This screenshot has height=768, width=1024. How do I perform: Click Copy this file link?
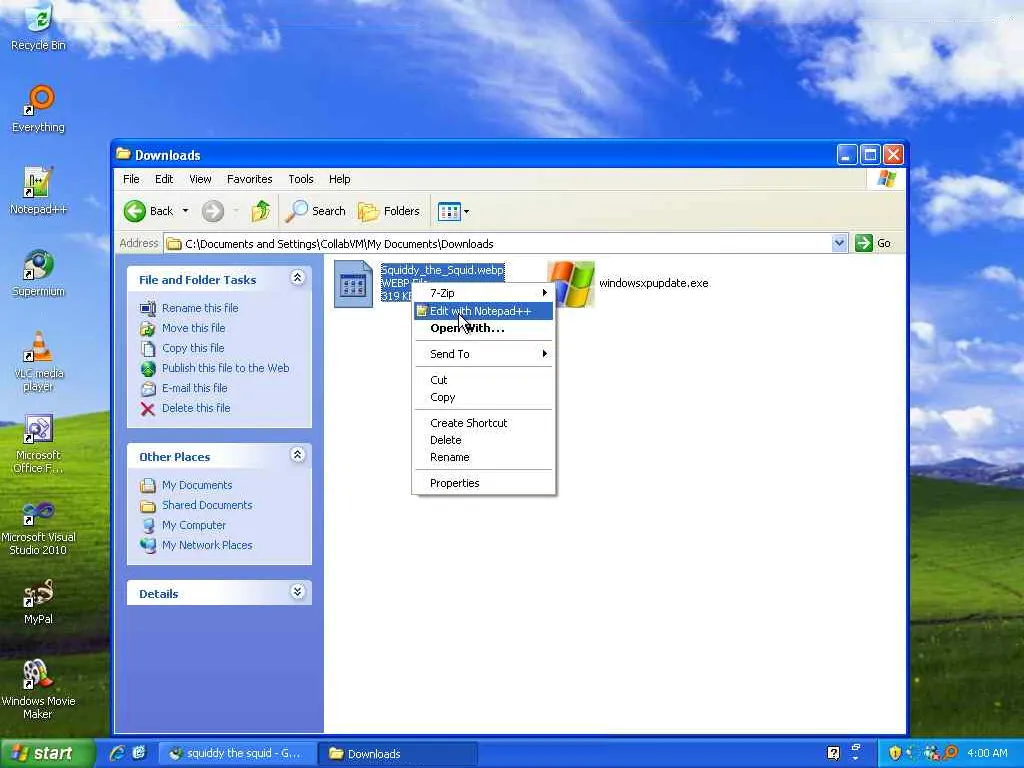point(193,348)
